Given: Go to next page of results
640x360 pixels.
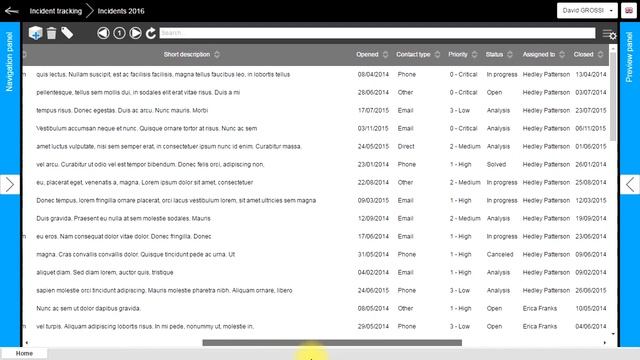Looking at the screenshot, I should [x=136, y=33].
